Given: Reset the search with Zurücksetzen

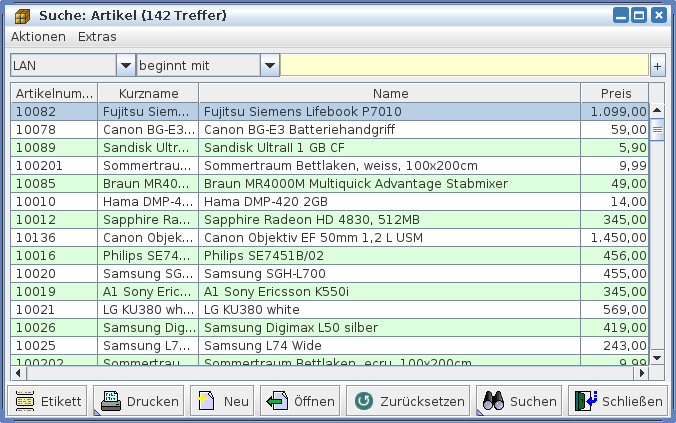Looking at the screenshot, I should click(408, 401).
